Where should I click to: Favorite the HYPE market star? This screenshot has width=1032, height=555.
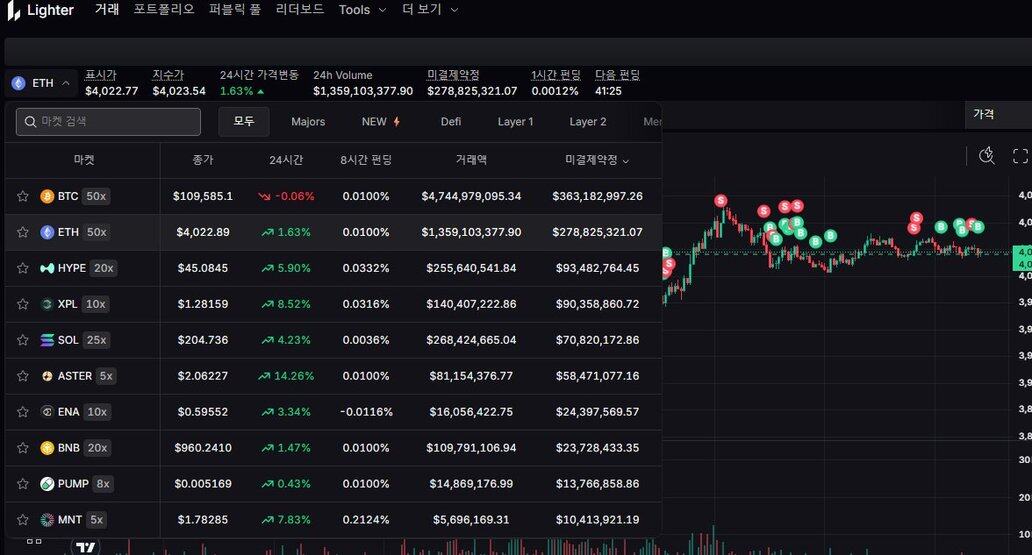(x=22, y=268)
